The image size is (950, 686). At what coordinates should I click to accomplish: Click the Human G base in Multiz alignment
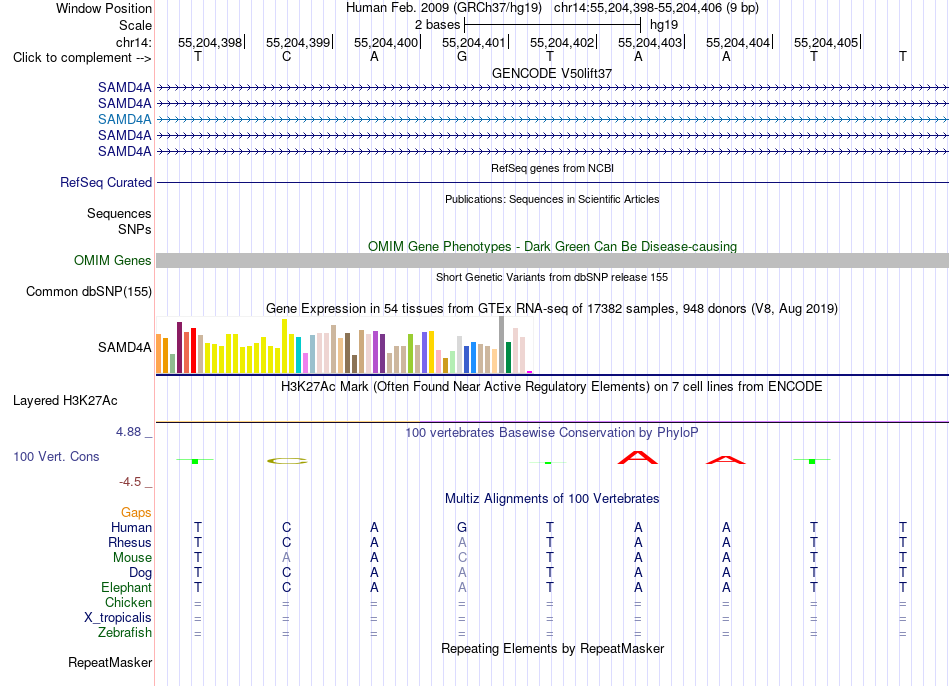(462, 527)
